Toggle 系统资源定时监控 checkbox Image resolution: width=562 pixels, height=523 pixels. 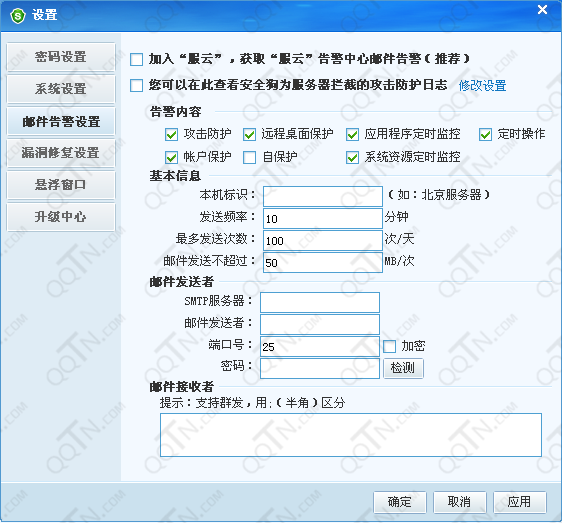(x=352, y=157)
